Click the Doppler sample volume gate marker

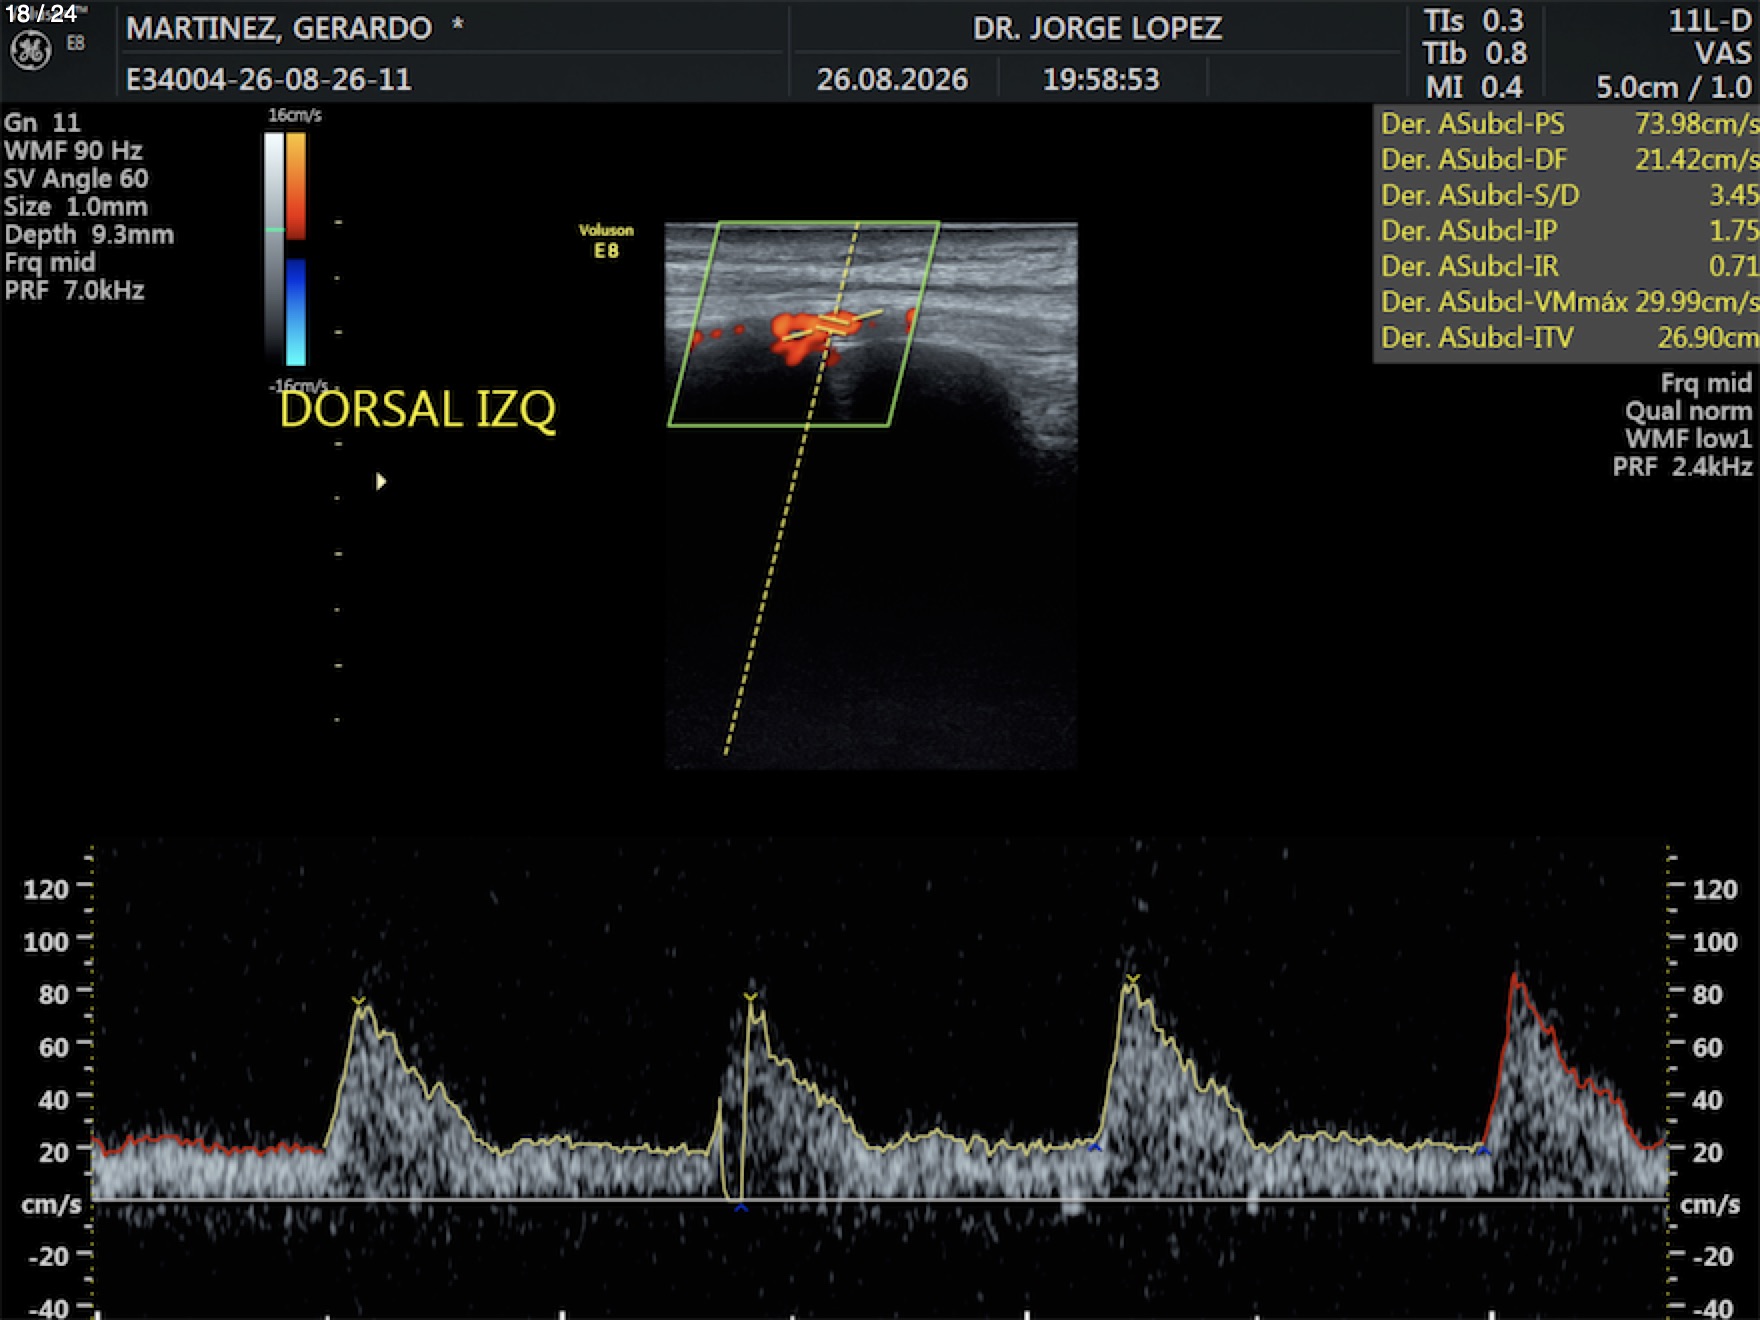(832, 324)
